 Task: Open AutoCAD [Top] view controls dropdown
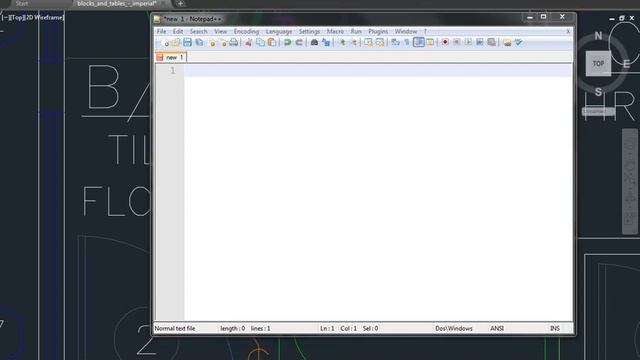pyautogui.click(x=17, y=18)
